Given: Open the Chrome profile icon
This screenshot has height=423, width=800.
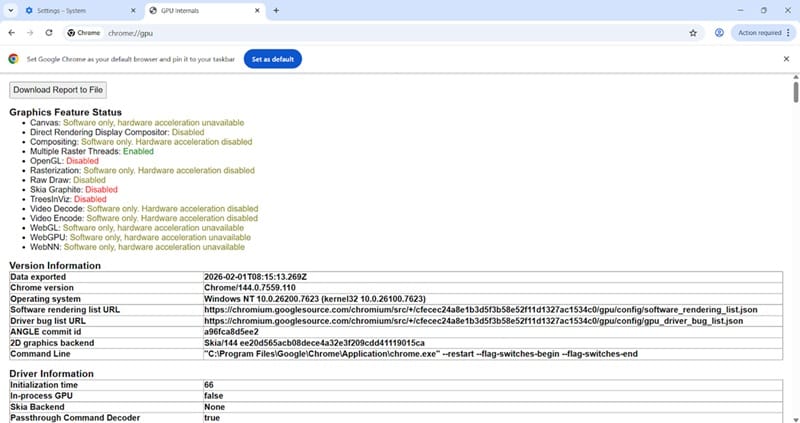Looking at the screenshot, I should pos(719,33).
